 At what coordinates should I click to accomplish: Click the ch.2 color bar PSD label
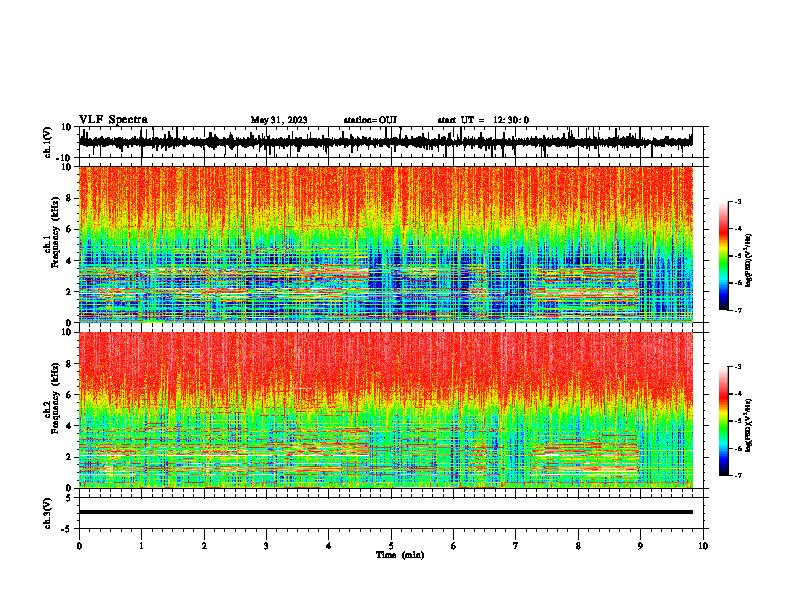(x=749, y=425)
